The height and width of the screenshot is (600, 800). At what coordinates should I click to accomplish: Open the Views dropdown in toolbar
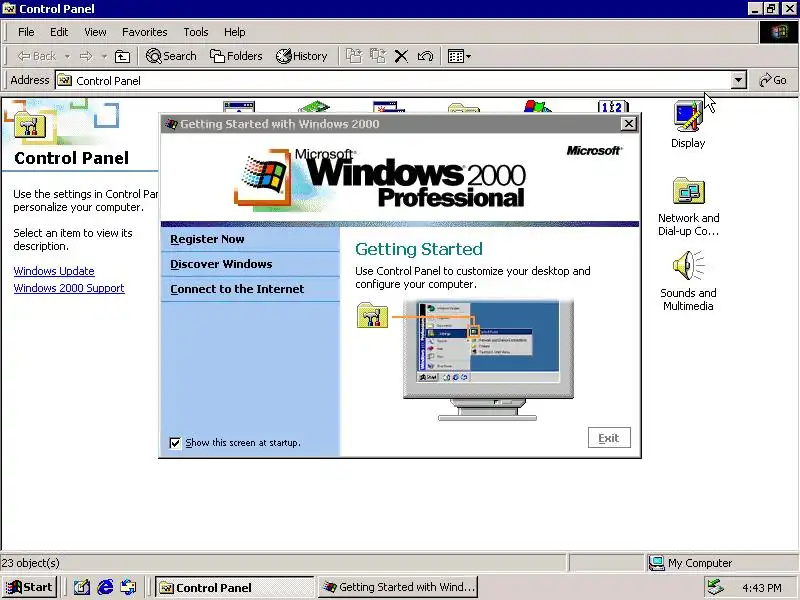[x=459, y=56]
